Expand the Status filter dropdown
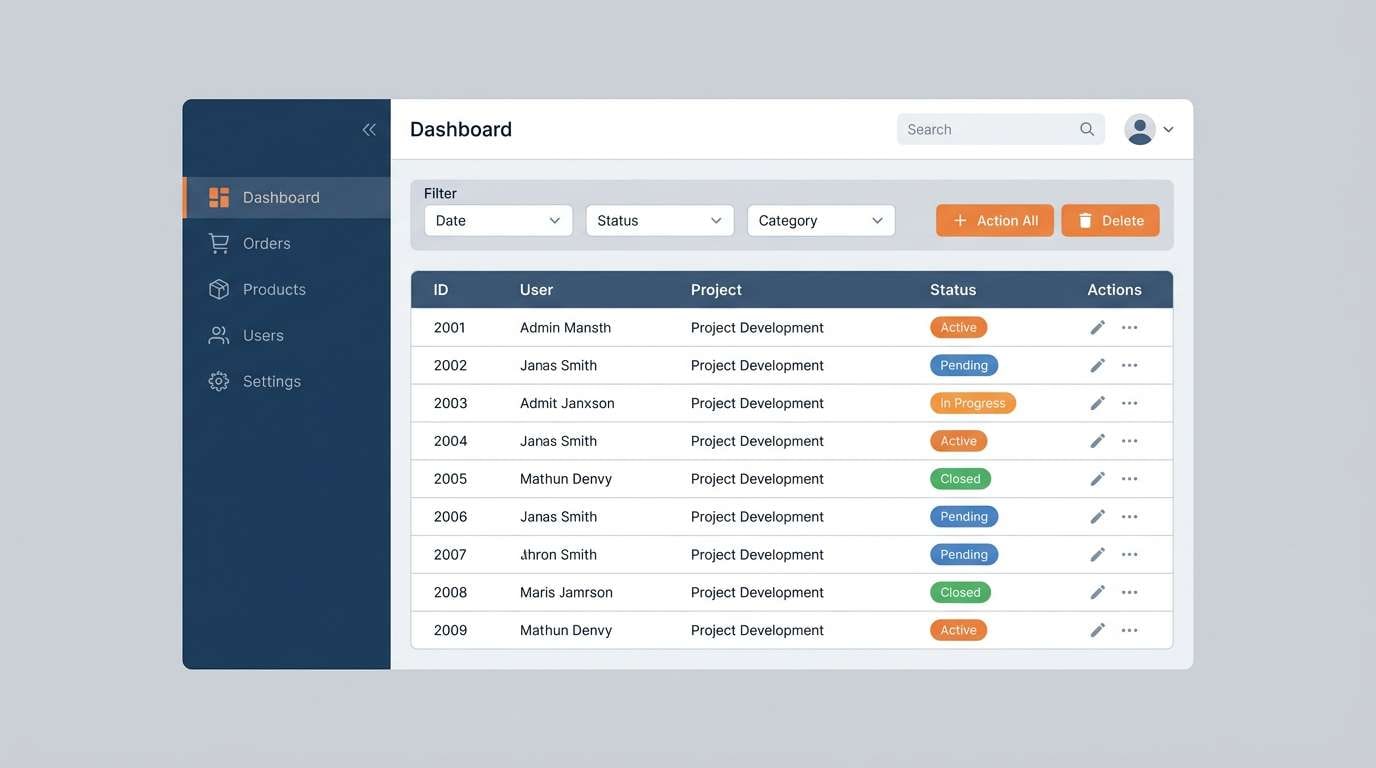This screenshot has width=1376, height=768. click(x=660, y=218)
